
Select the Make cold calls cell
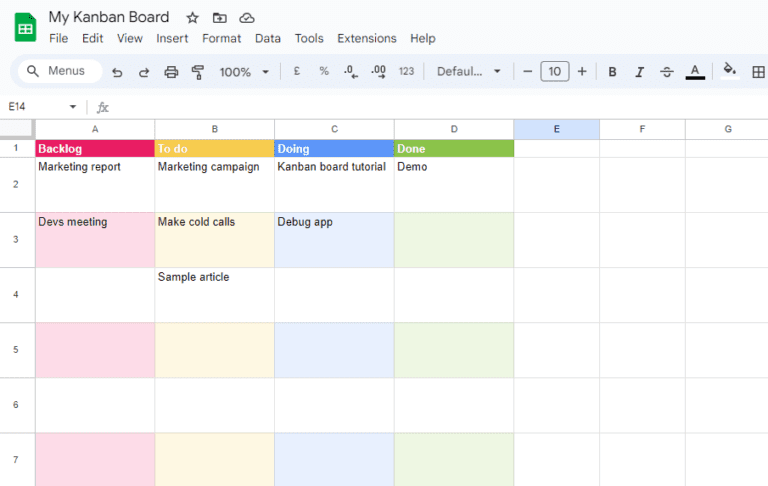[x=215, y=240]
